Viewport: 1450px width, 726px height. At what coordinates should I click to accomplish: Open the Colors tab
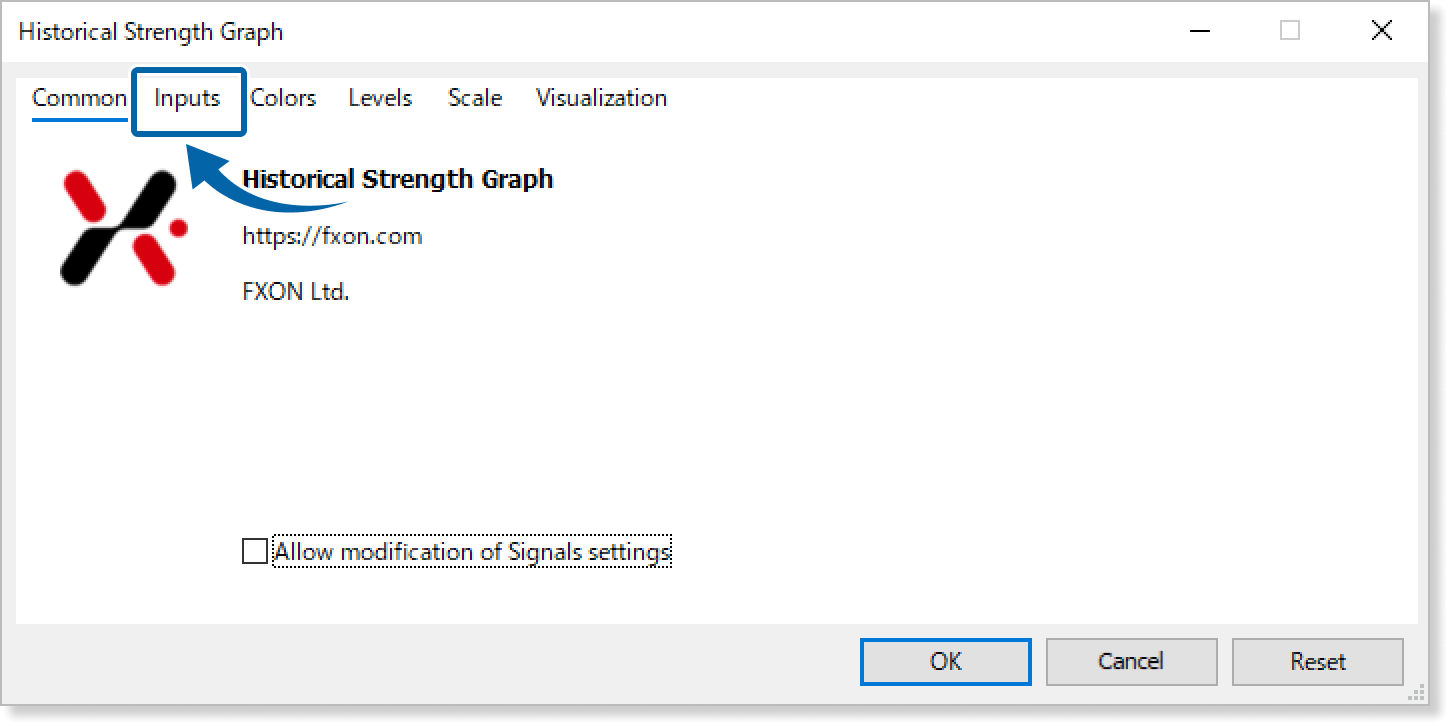283,98
